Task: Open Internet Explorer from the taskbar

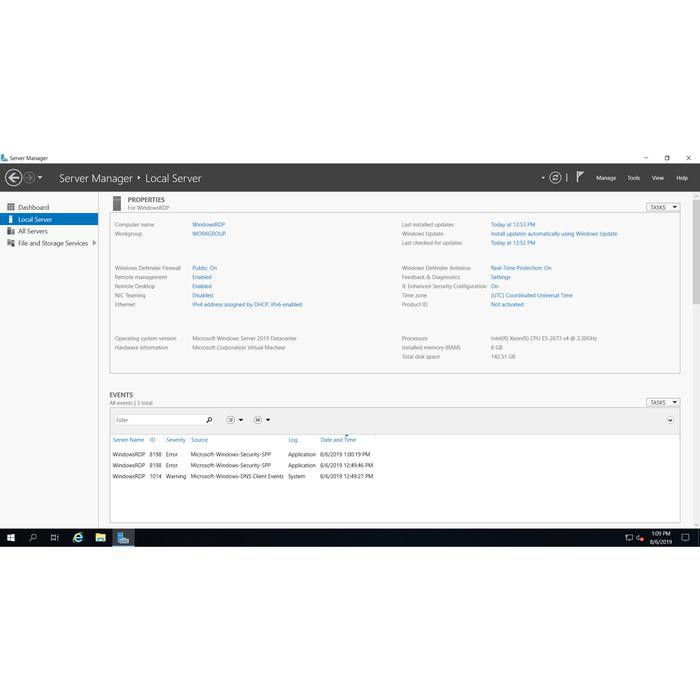Action: click(x=78, y=538)
